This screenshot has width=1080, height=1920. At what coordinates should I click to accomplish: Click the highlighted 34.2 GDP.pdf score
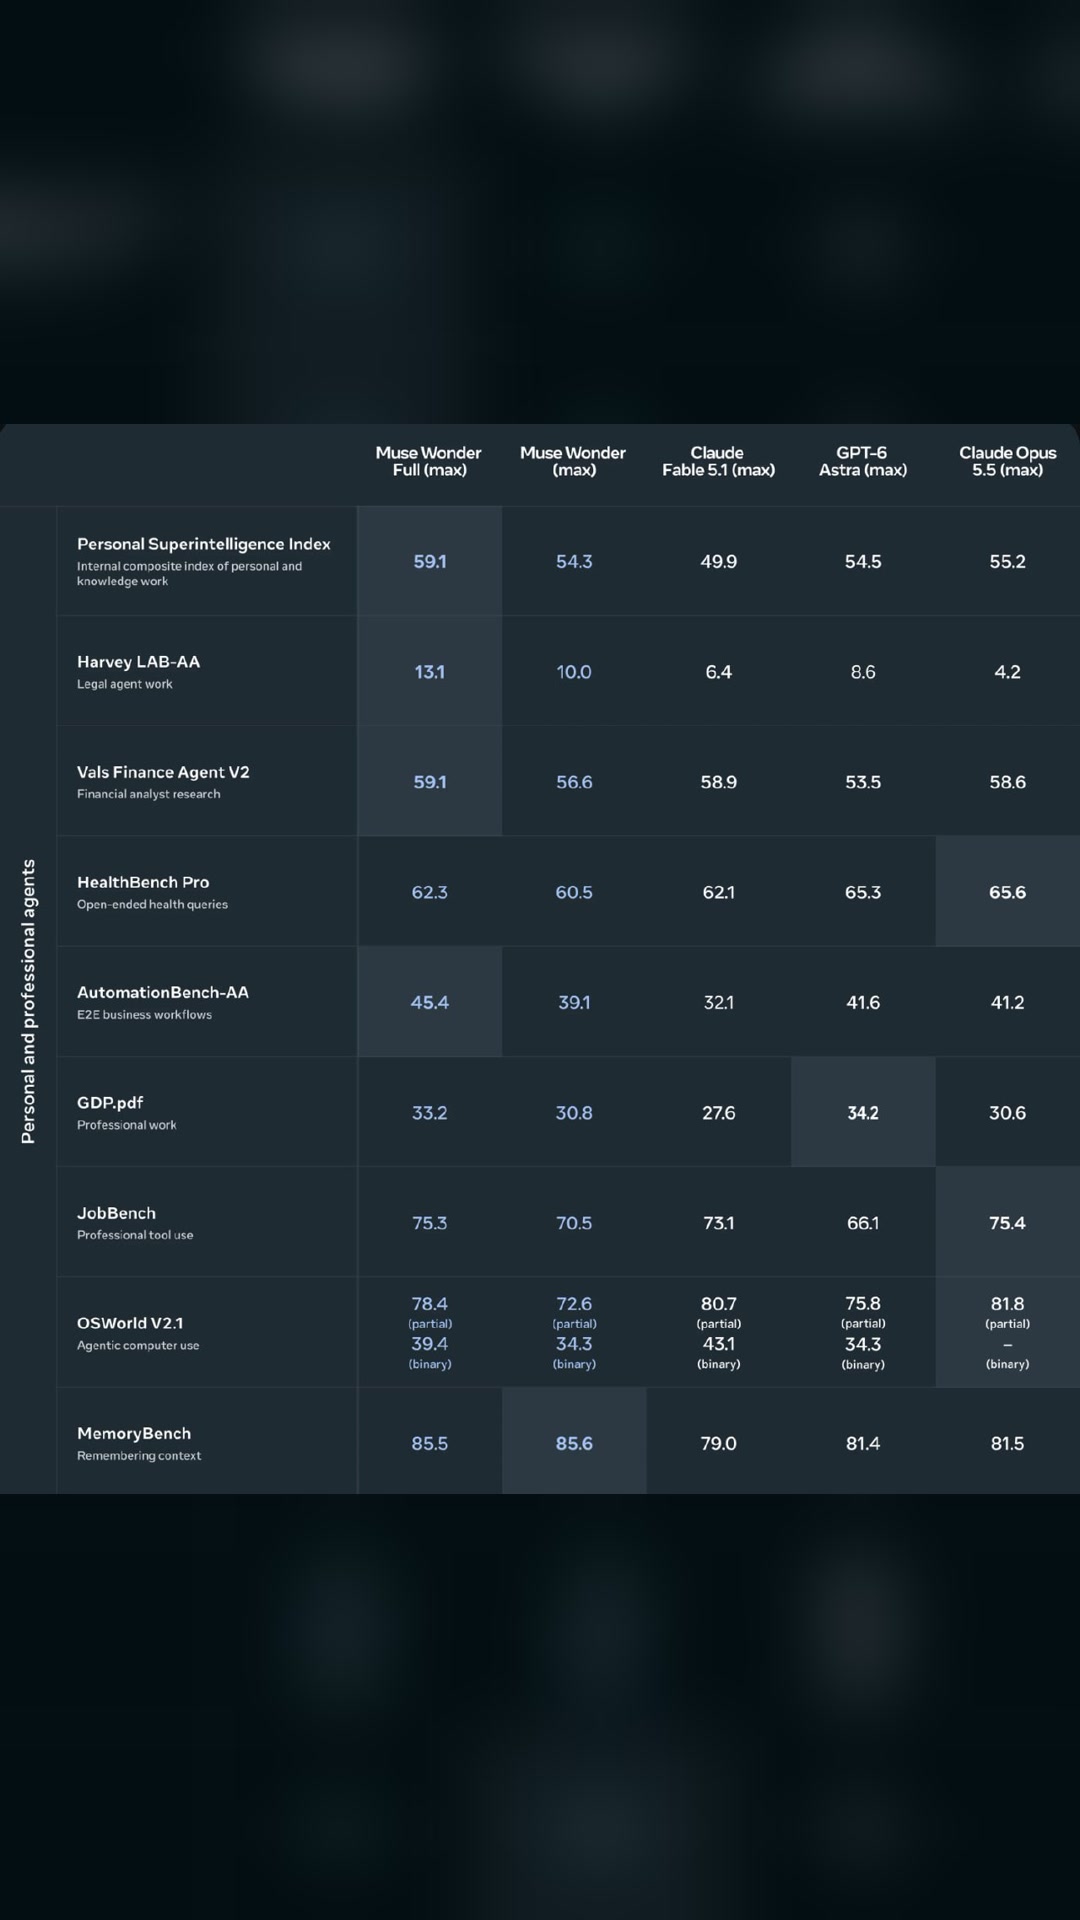[863, 1112]
